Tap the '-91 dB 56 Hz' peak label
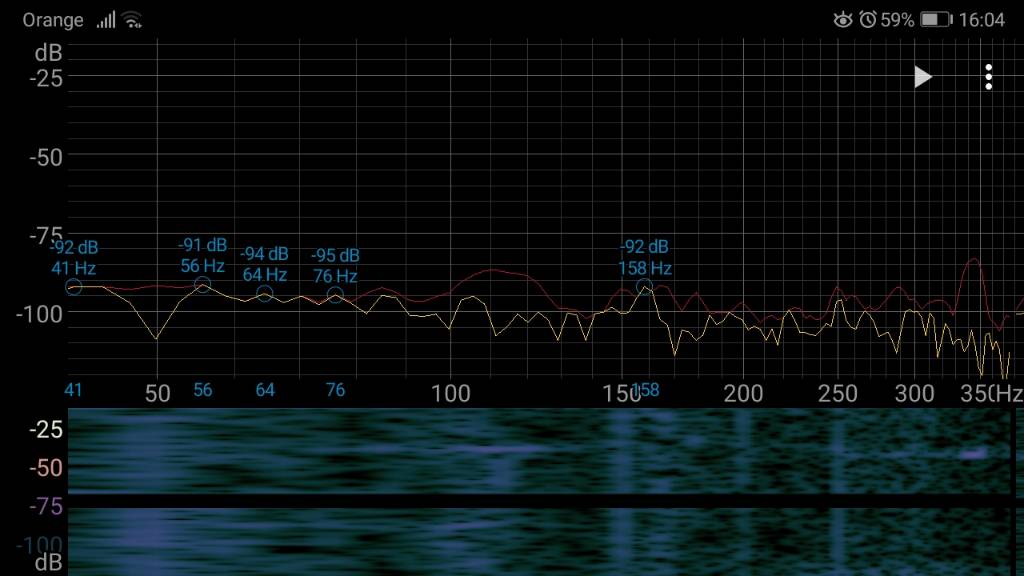Screen dimensions: 1024x576 [202, 255]
